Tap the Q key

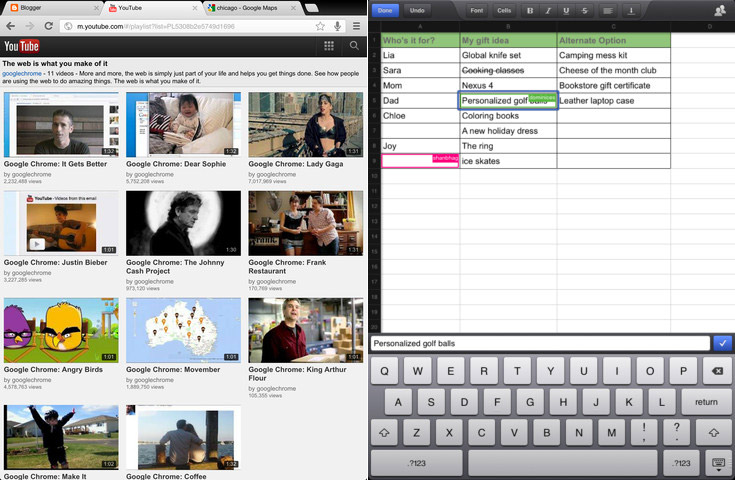384,371
